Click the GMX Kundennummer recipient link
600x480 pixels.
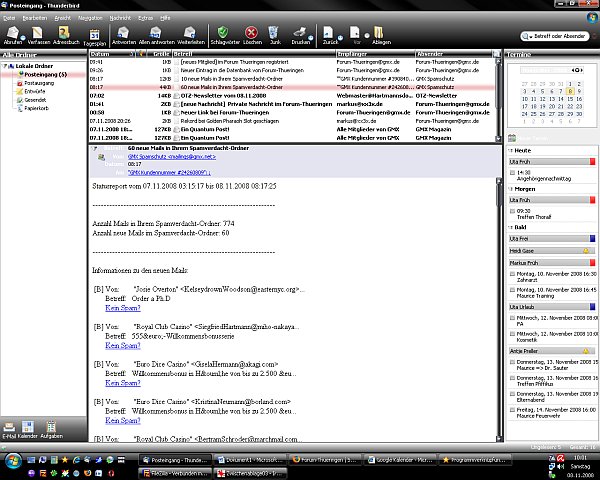tap(169, 173)
